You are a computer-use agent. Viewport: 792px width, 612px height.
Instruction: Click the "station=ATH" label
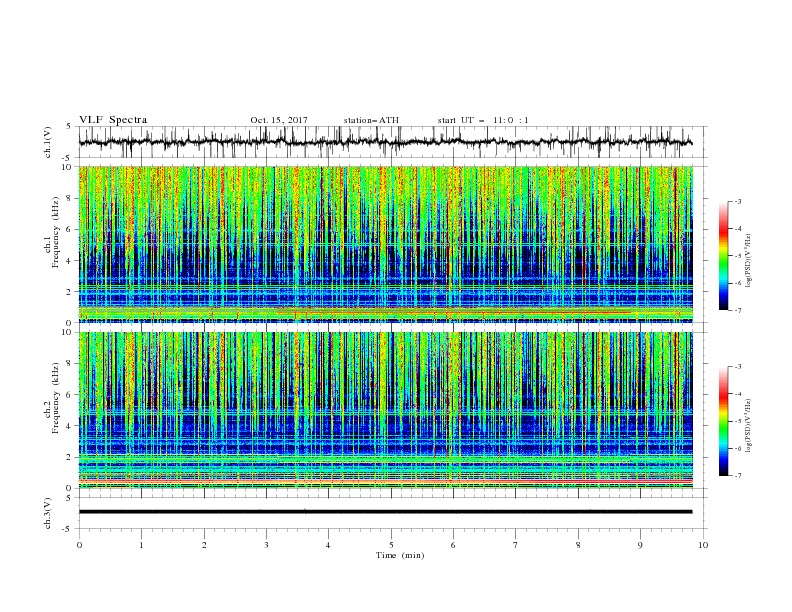[x=371, y=120]
